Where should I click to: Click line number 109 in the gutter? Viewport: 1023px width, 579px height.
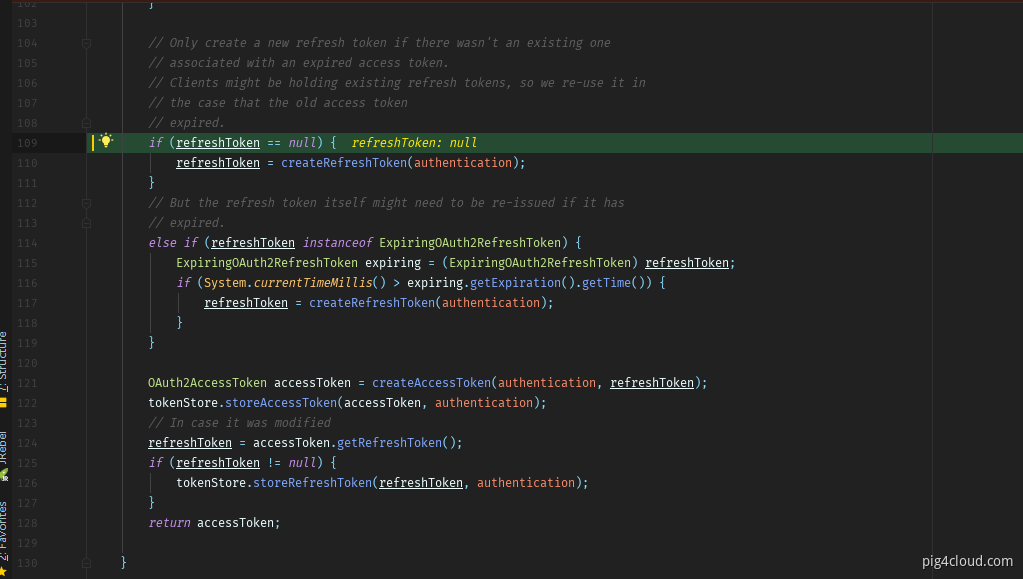click(x=27, y=143)
